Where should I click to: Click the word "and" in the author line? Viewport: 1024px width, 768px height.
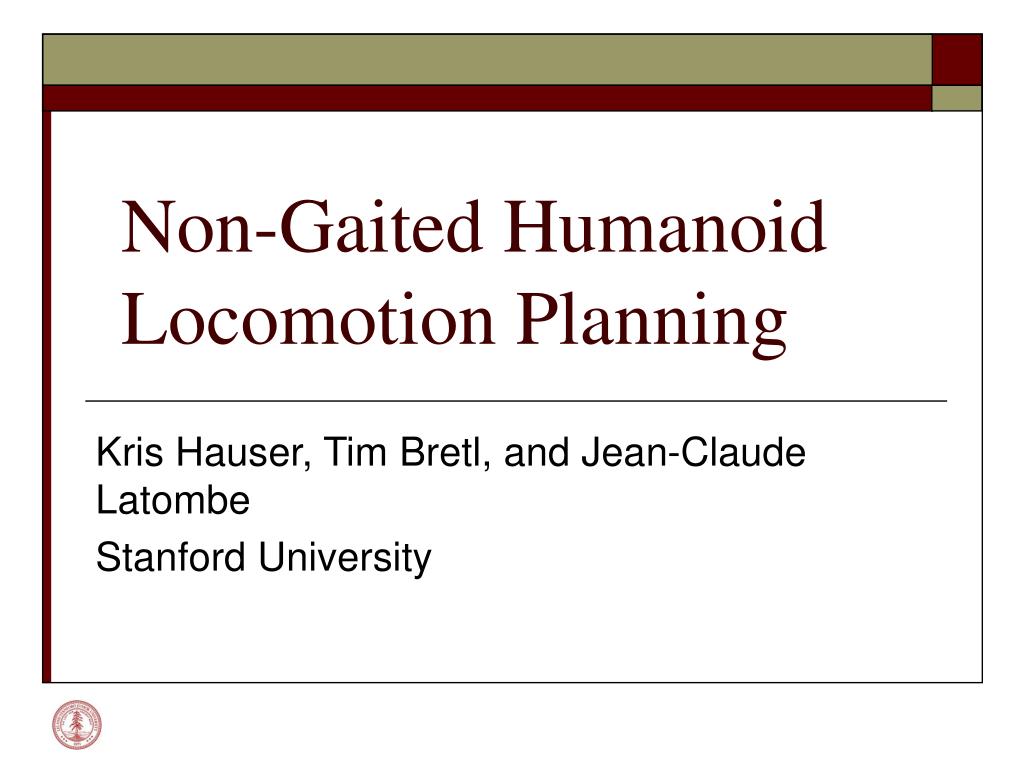(536, 452)
